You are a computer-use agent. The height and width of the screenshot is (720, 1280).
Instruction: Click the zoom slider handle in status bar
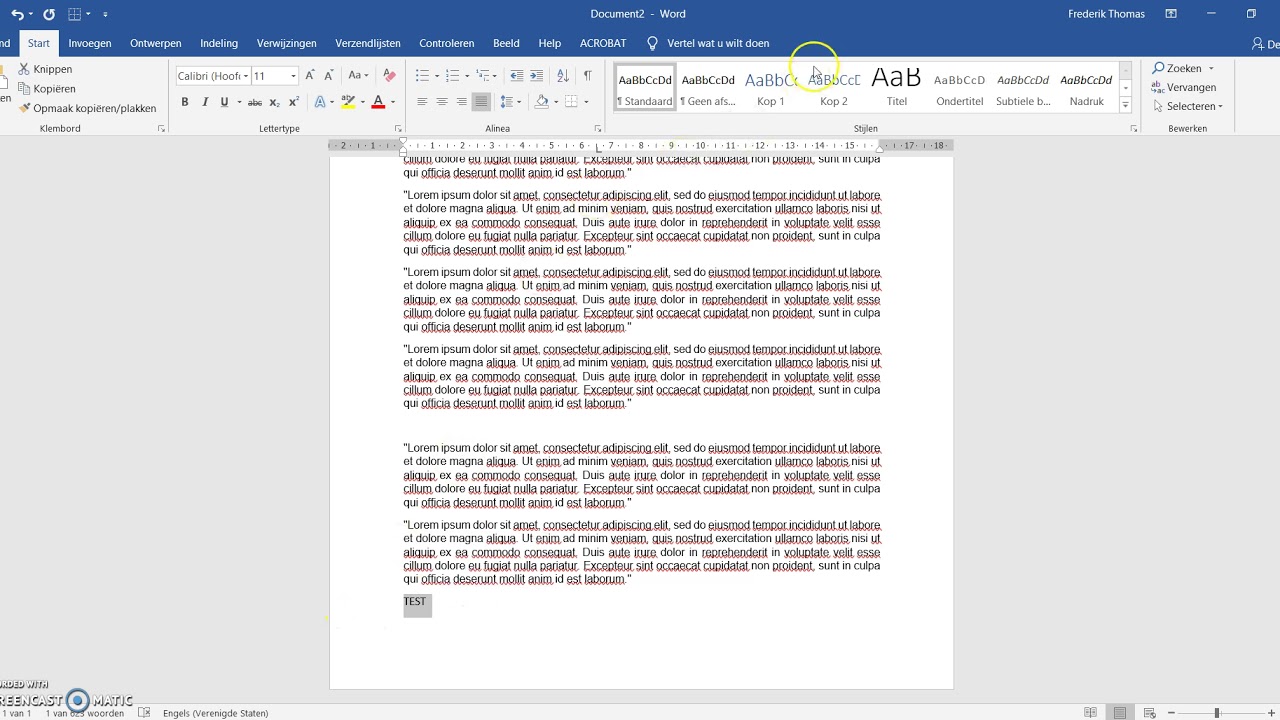pos(1217,713)
